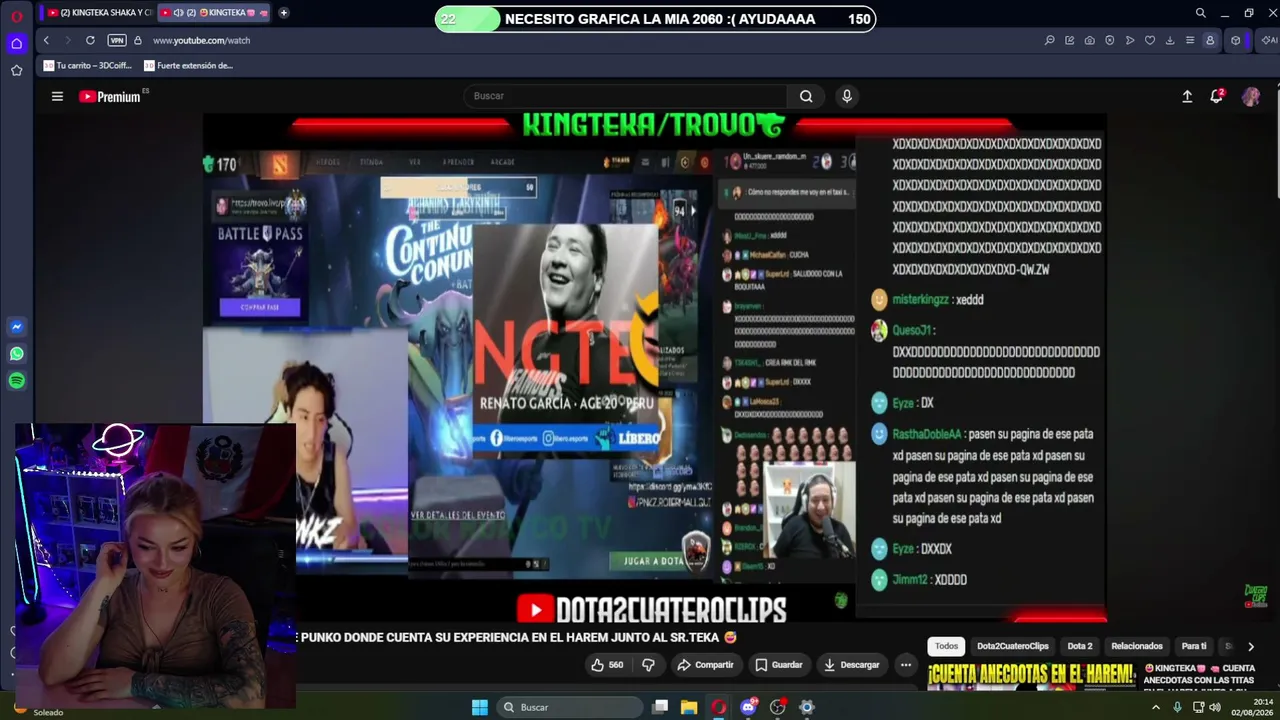The width and height of the screenshot is (1280, 720).
Task: Like the video with 560 likes
Action: pos(607,665)
